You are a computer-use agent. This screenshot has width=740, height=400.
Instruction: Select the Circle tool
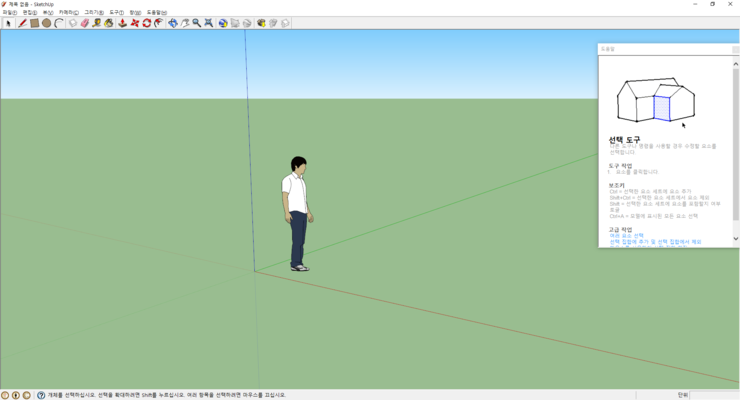(x=46, y=23)
